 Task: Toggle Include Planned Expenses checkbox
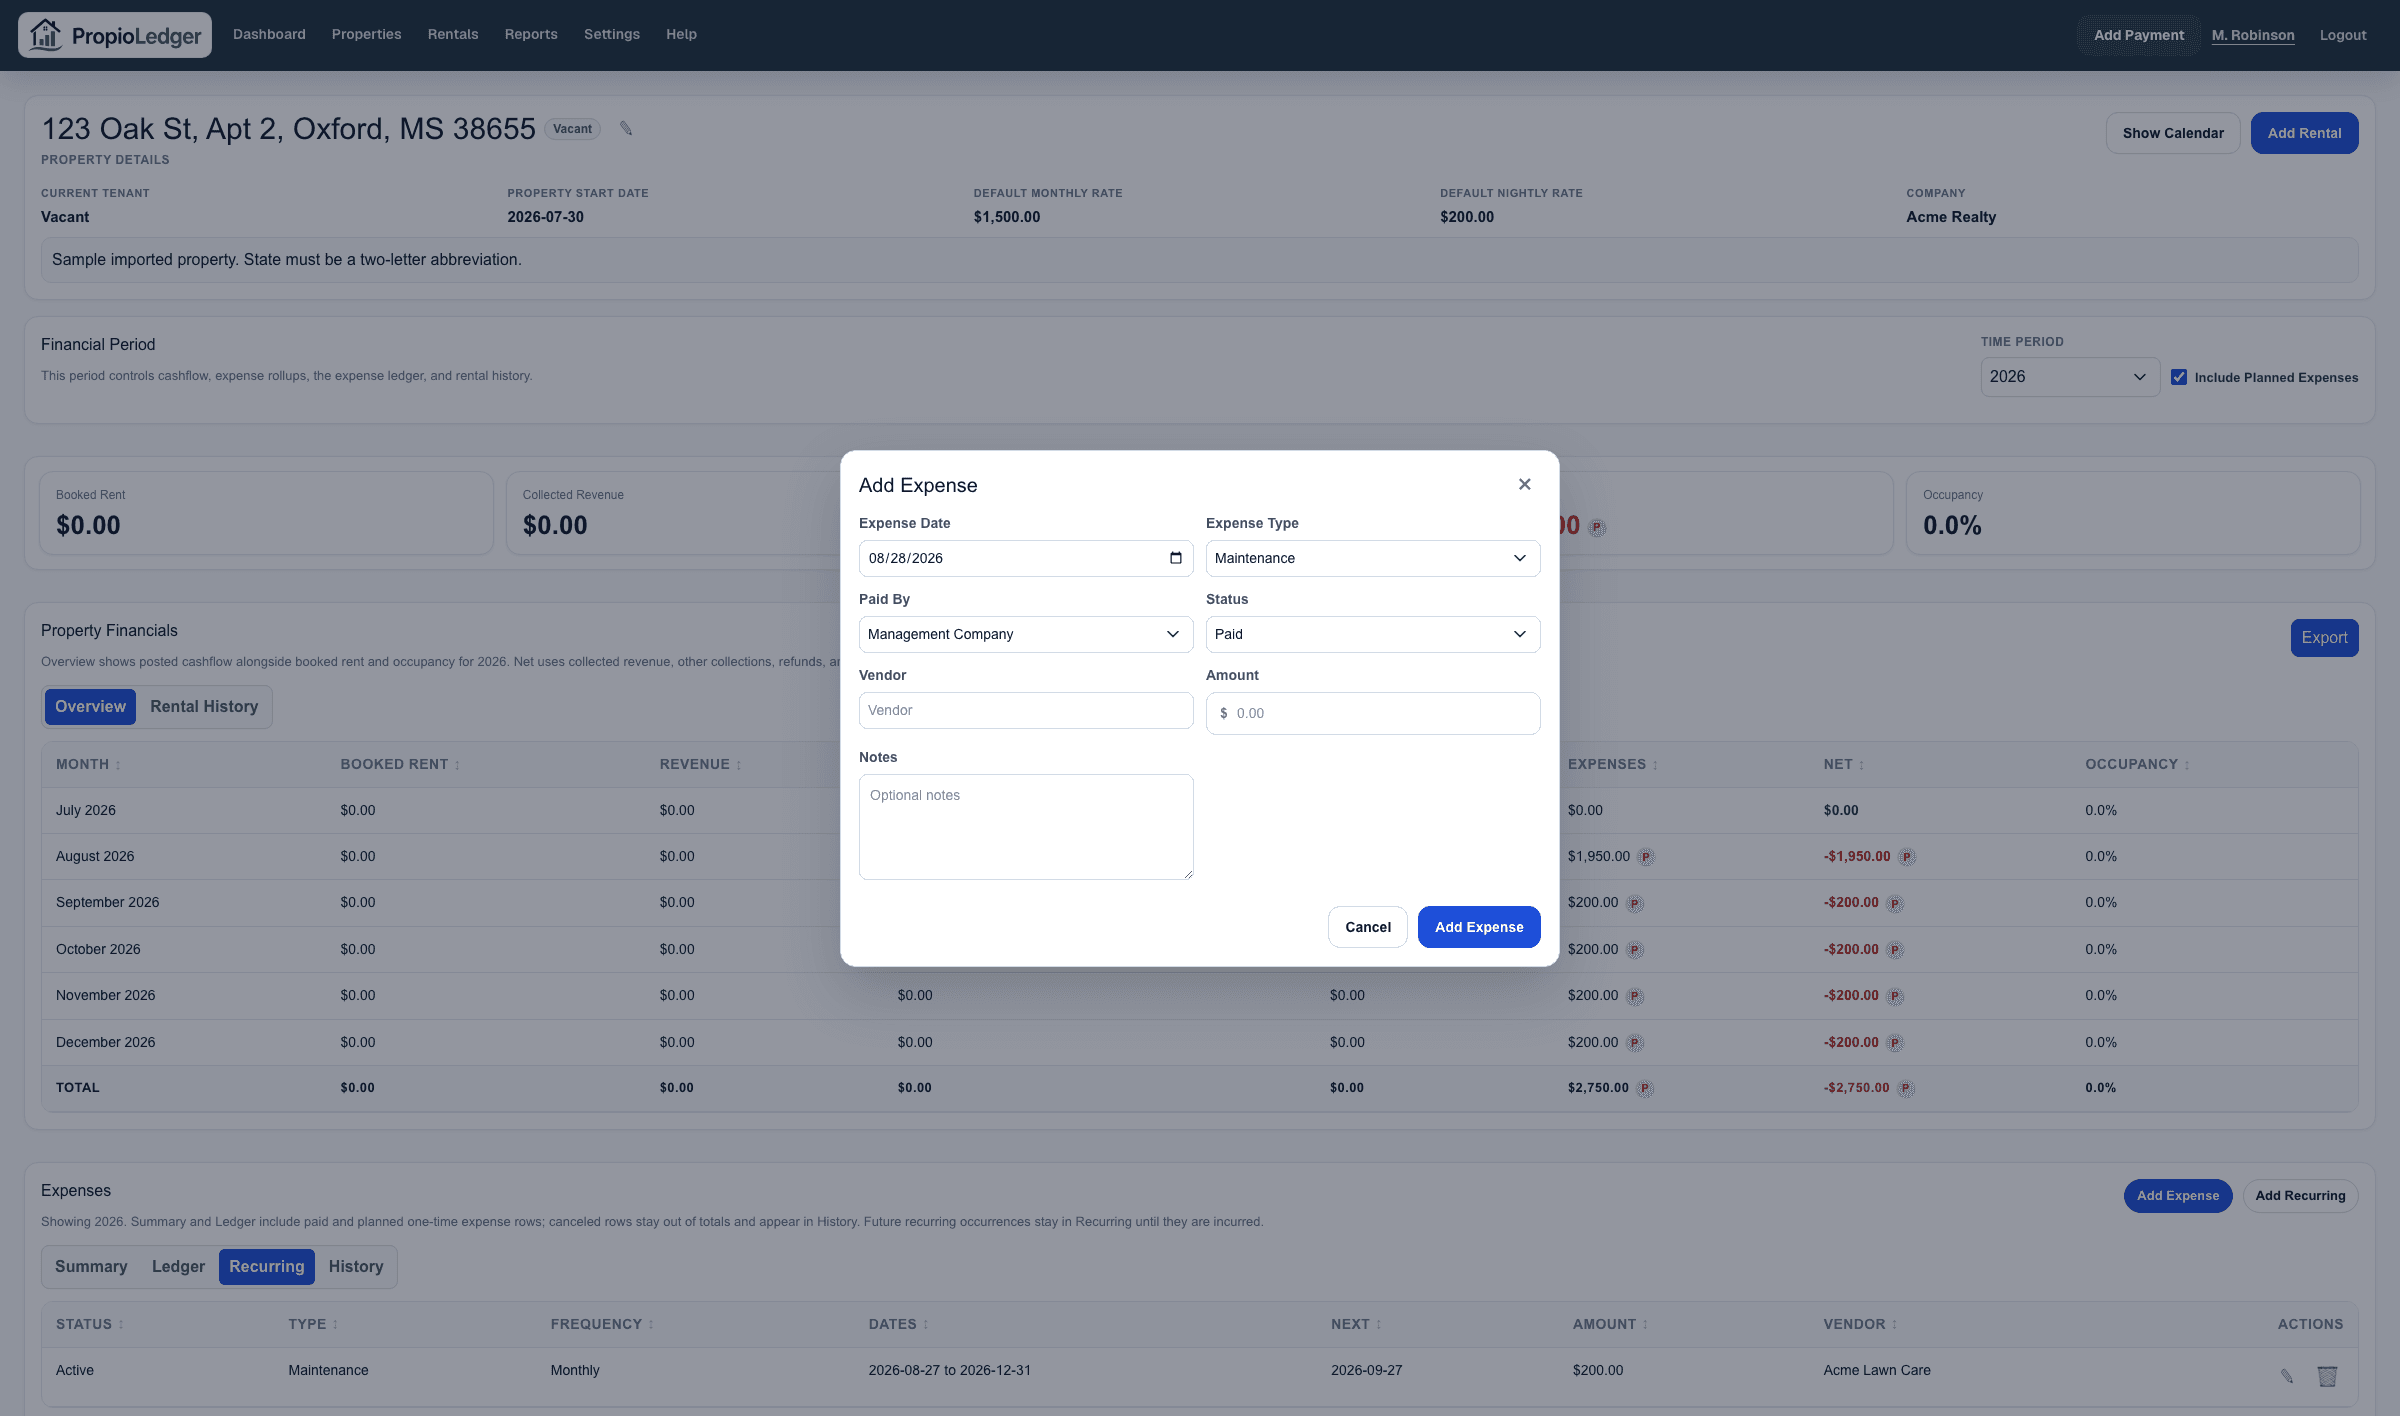click(x=2179, y=377)
